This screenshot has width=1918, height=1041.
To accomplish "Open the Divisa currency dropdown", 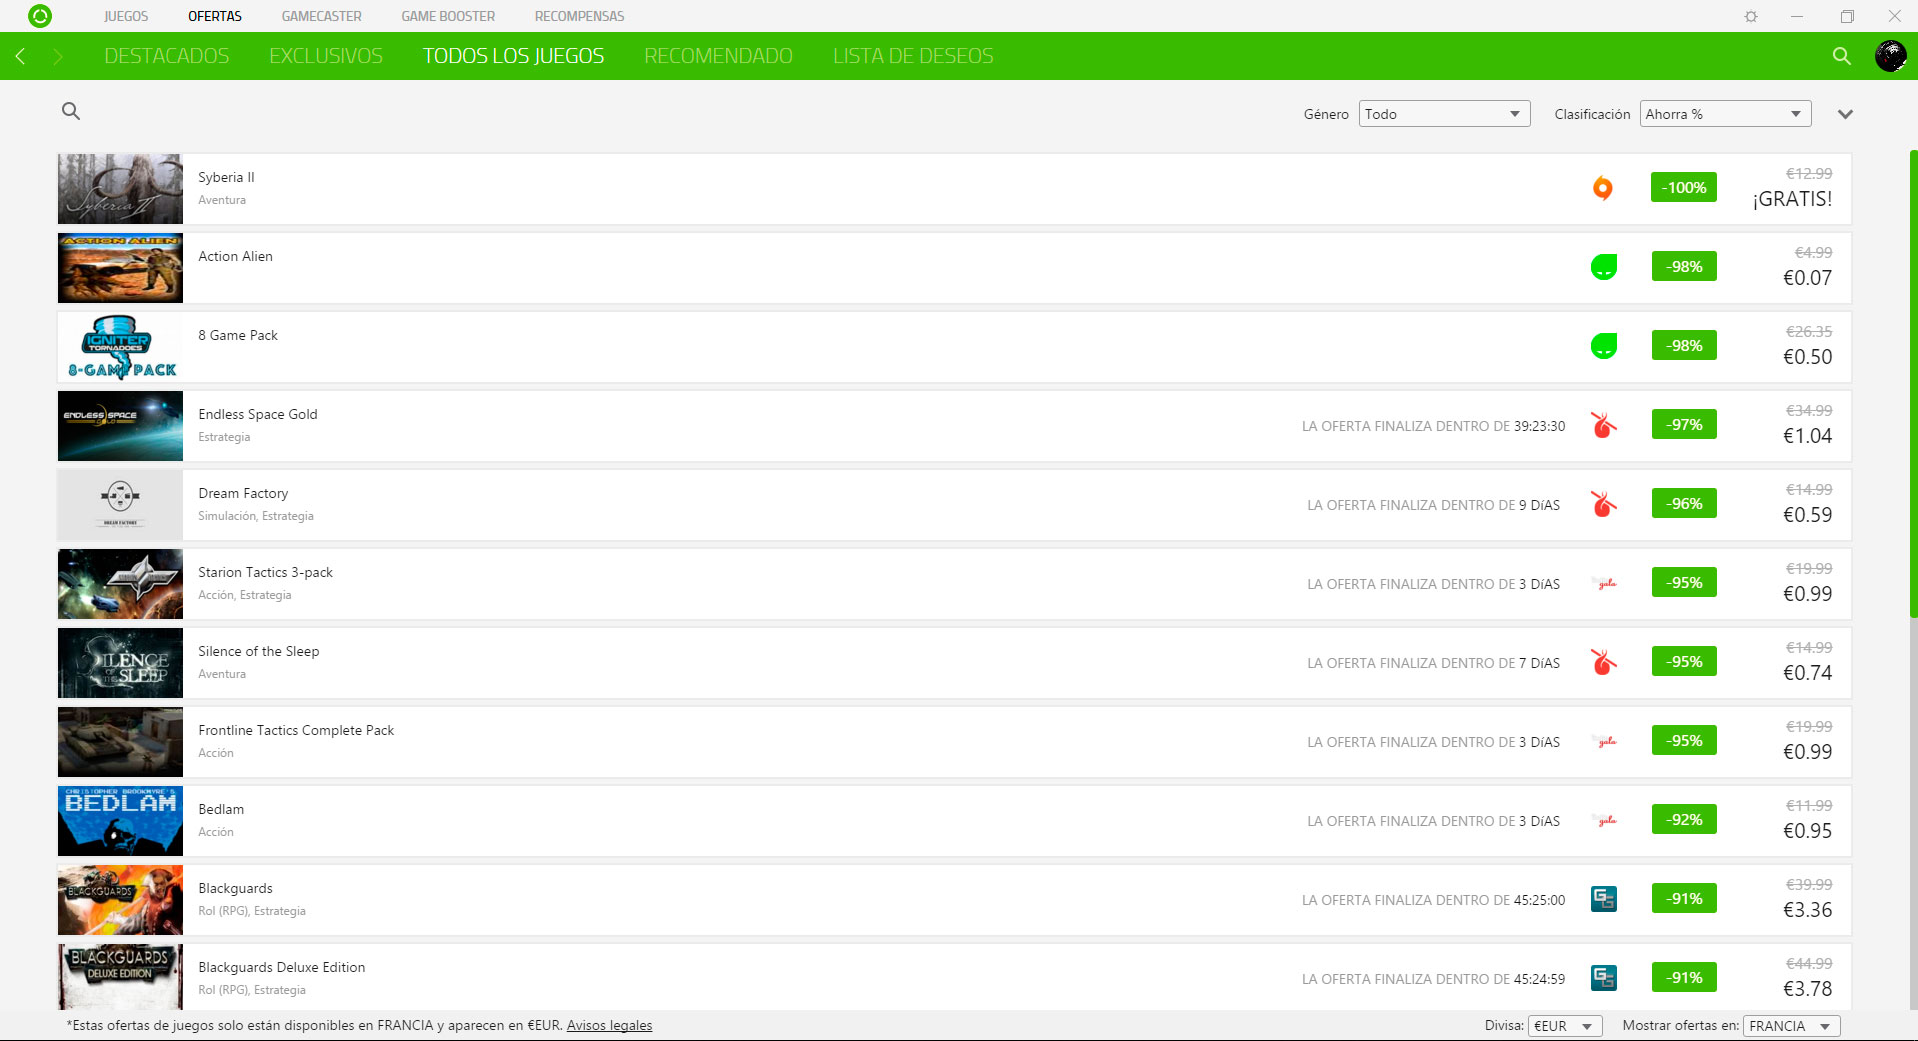I will 1565,1026.
